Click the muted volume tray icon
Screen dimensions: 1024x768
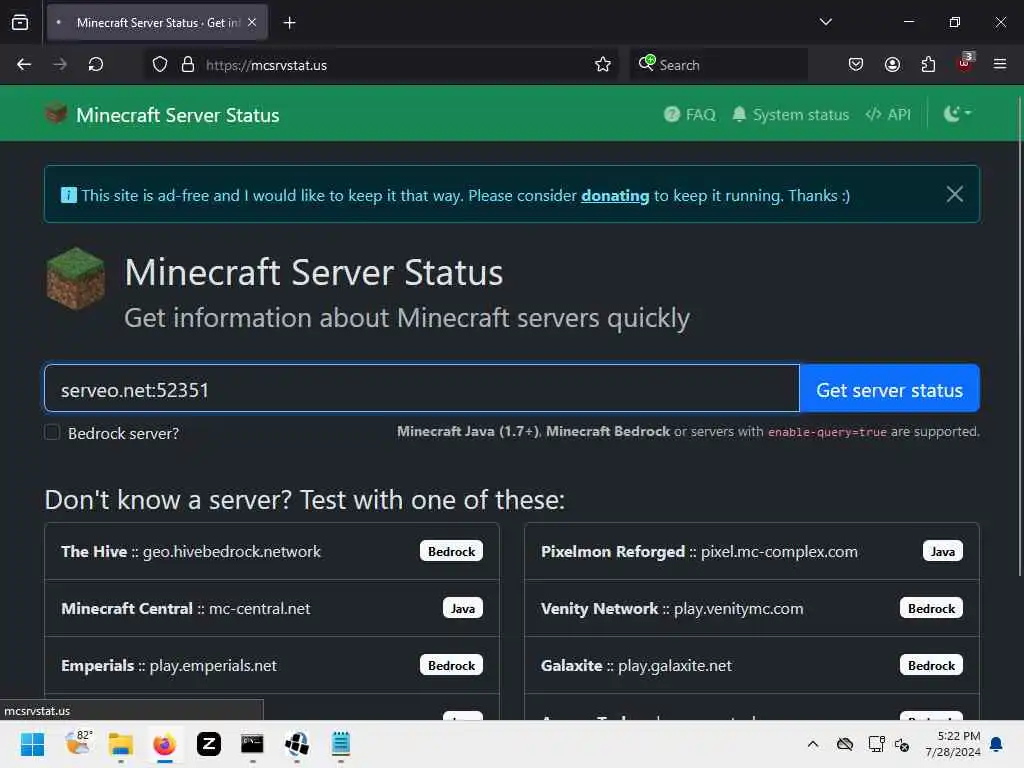(x=902, y=744)
